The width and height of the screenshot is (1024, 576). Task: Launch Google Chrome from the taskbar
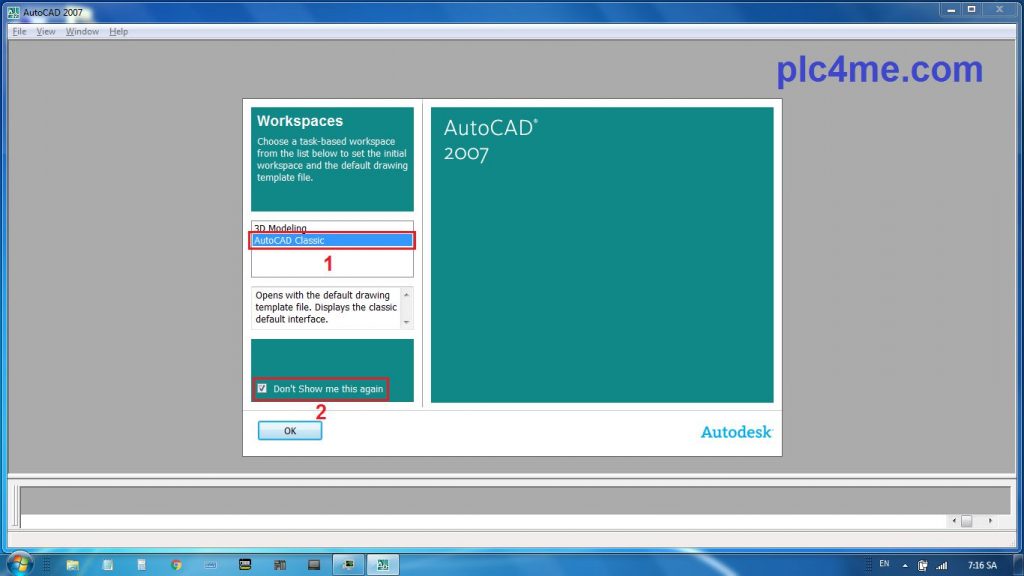point(176,565)
